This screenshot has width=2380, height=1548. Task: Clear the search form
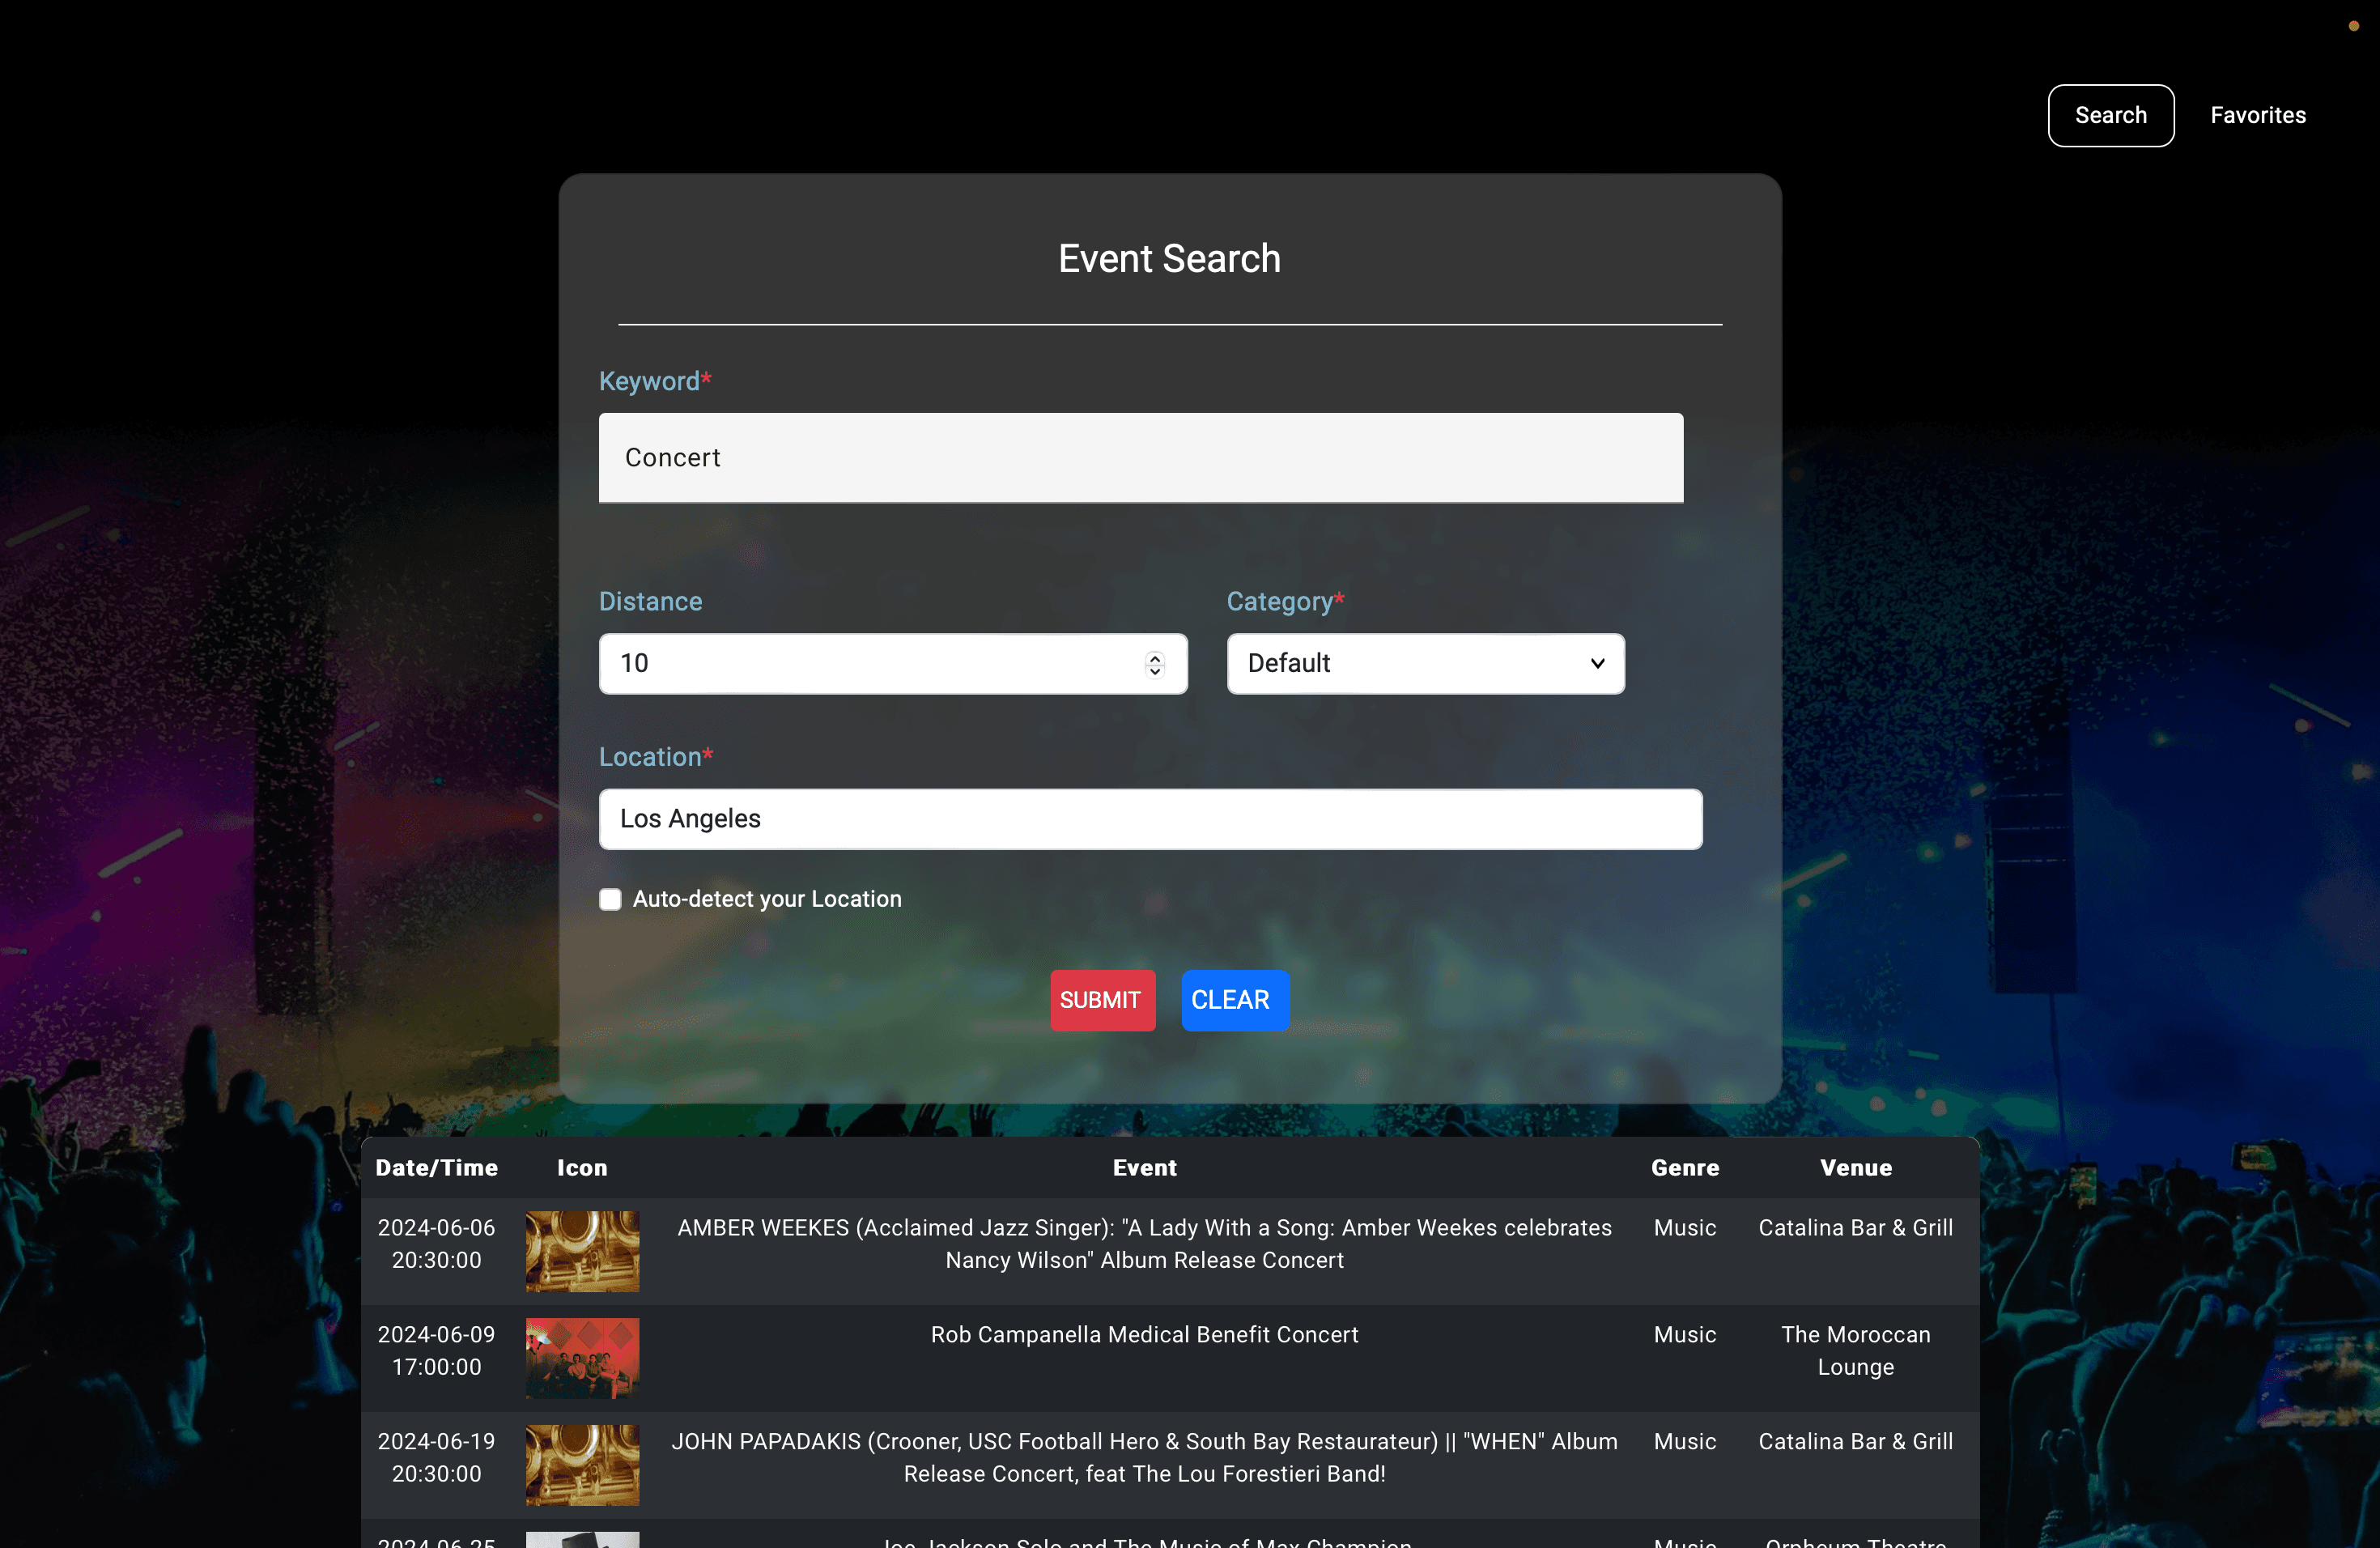(1235, 1000)
